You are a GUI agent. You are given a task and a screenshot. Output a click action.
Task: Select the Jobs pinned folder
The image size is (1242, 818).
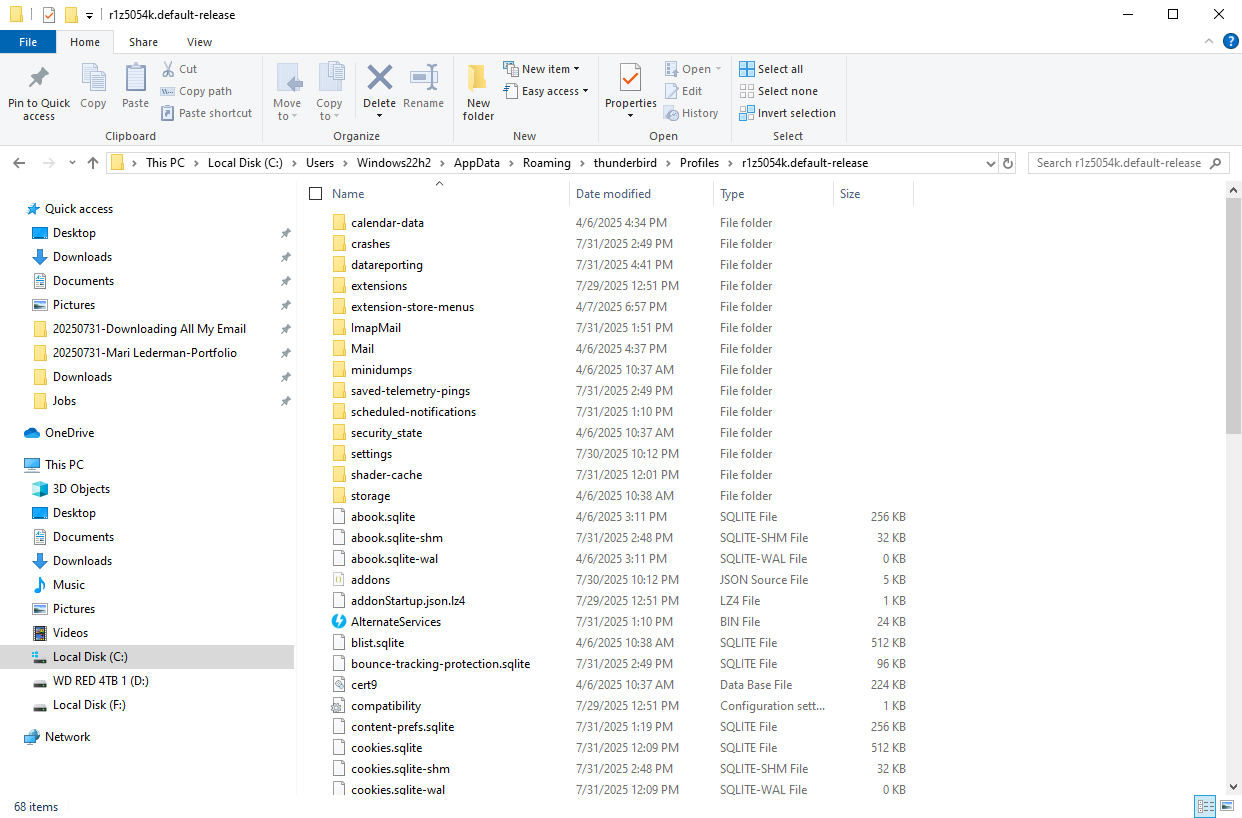pos(64,401)
